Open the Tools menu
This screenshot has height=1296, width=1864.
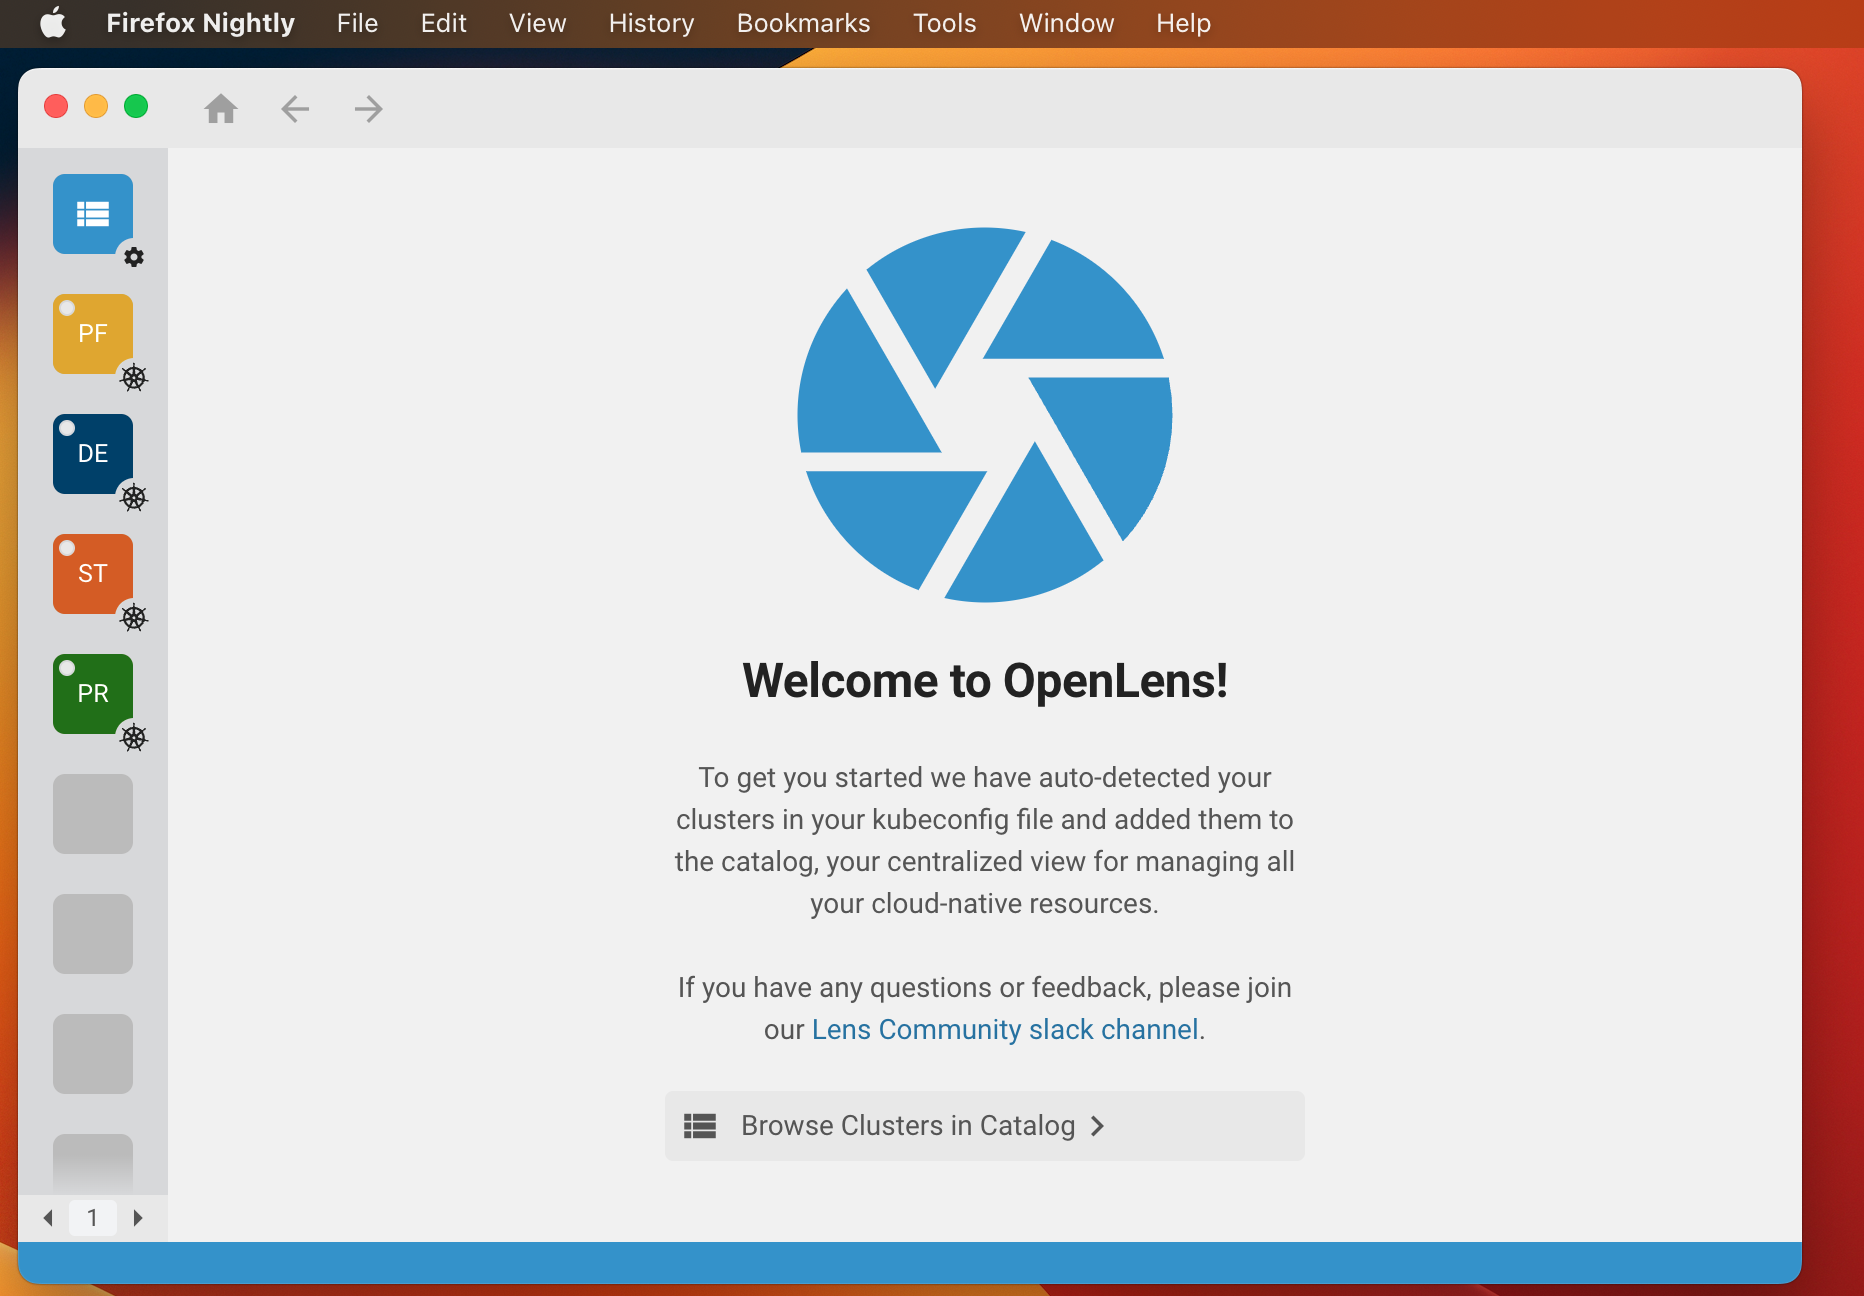(943, 23)
